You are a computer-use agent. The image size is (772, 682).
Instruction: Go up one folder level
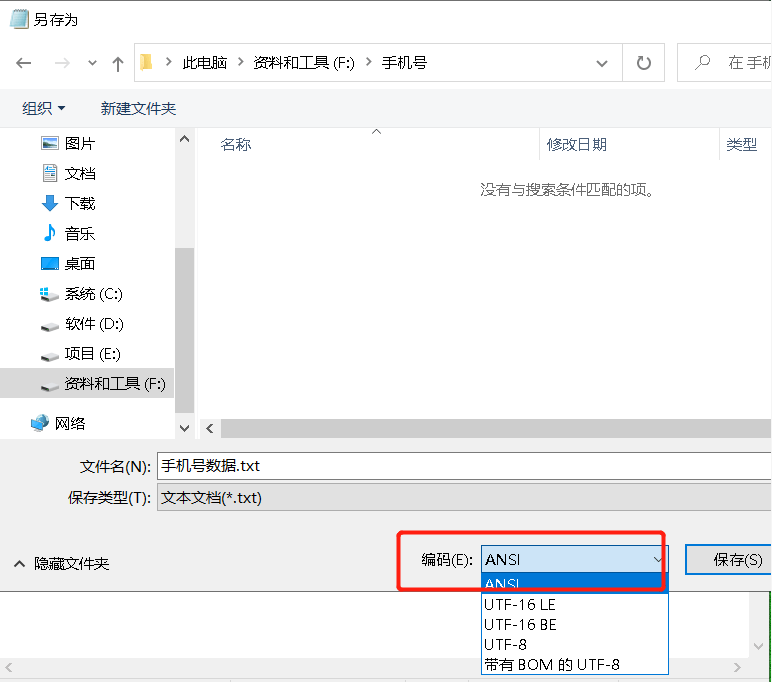click(x=118, y=64)
